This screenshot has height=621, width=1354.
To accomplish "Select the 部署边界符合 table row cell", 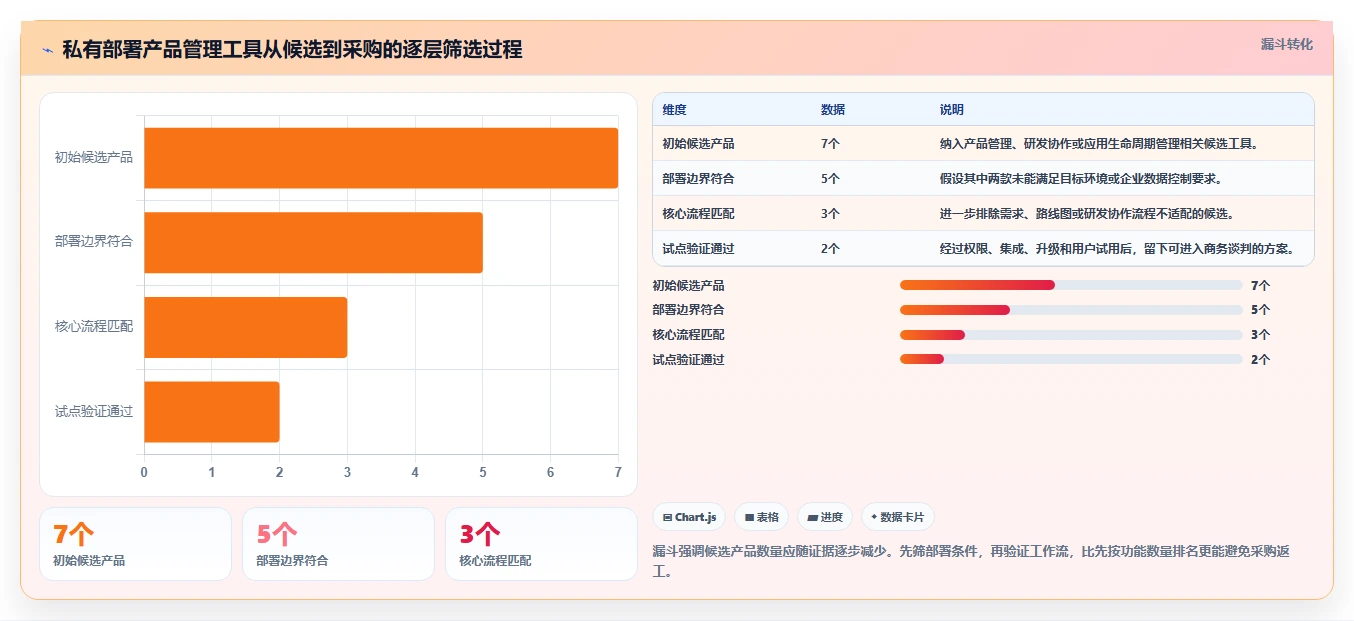I will coord(698,179).
